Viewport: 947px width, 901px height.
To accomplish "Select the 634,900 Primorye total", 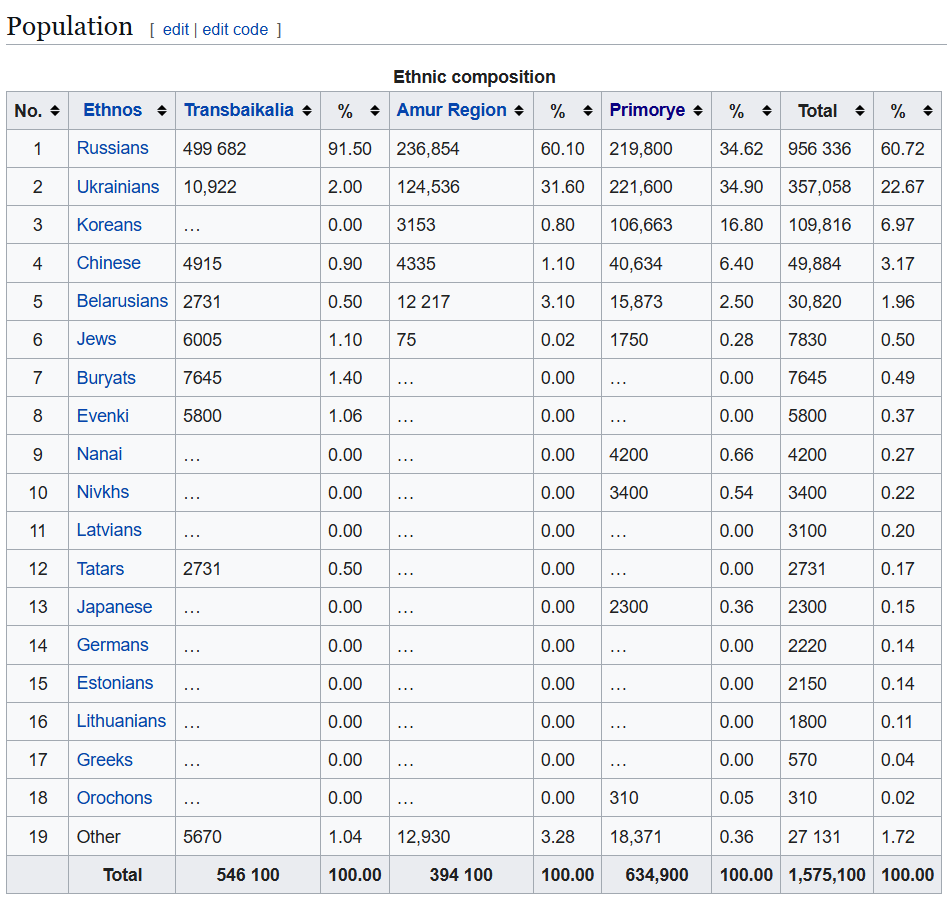I will click(656, 874).
